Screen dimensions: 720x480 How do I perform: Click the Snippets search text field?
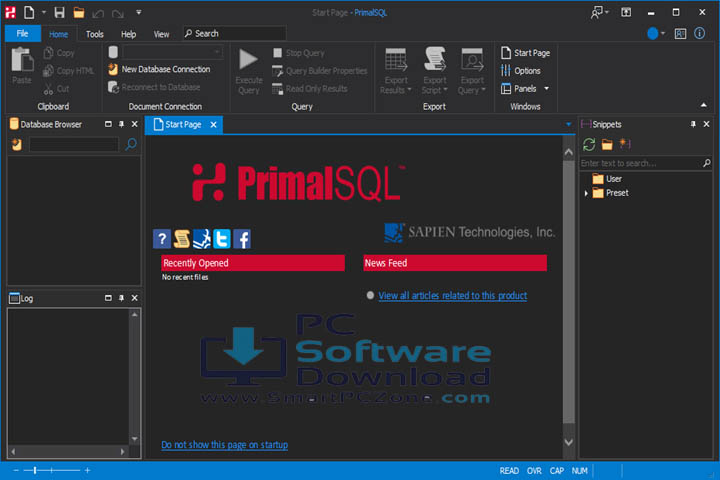[x=641, y=163]
